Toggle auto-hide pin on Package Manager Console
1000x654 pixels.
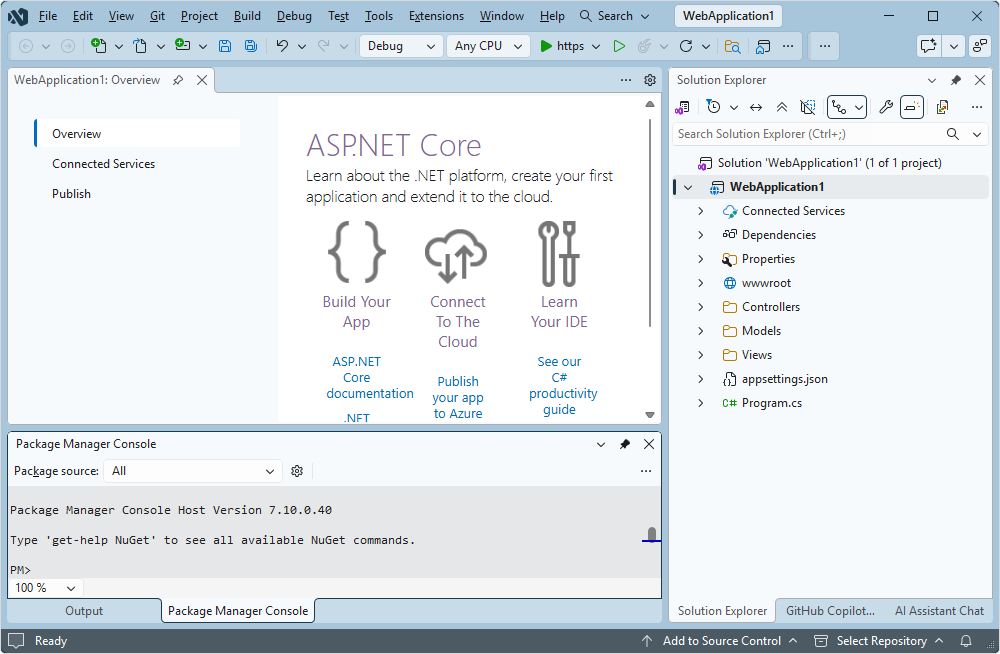(x=625, y=444)
